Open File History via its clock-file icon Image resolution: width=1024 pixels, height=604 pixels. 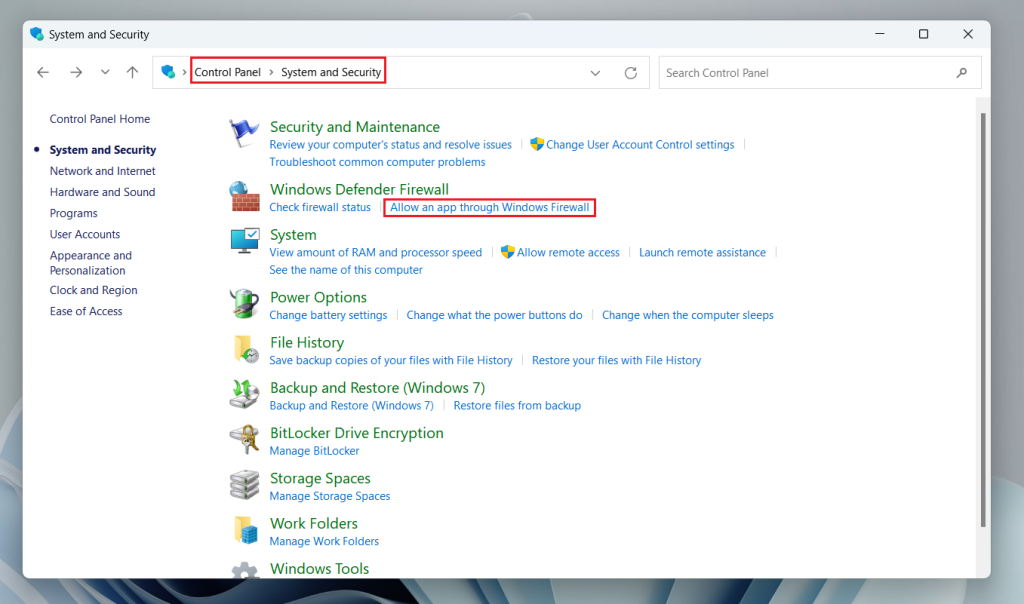click(x=243, y=350)
